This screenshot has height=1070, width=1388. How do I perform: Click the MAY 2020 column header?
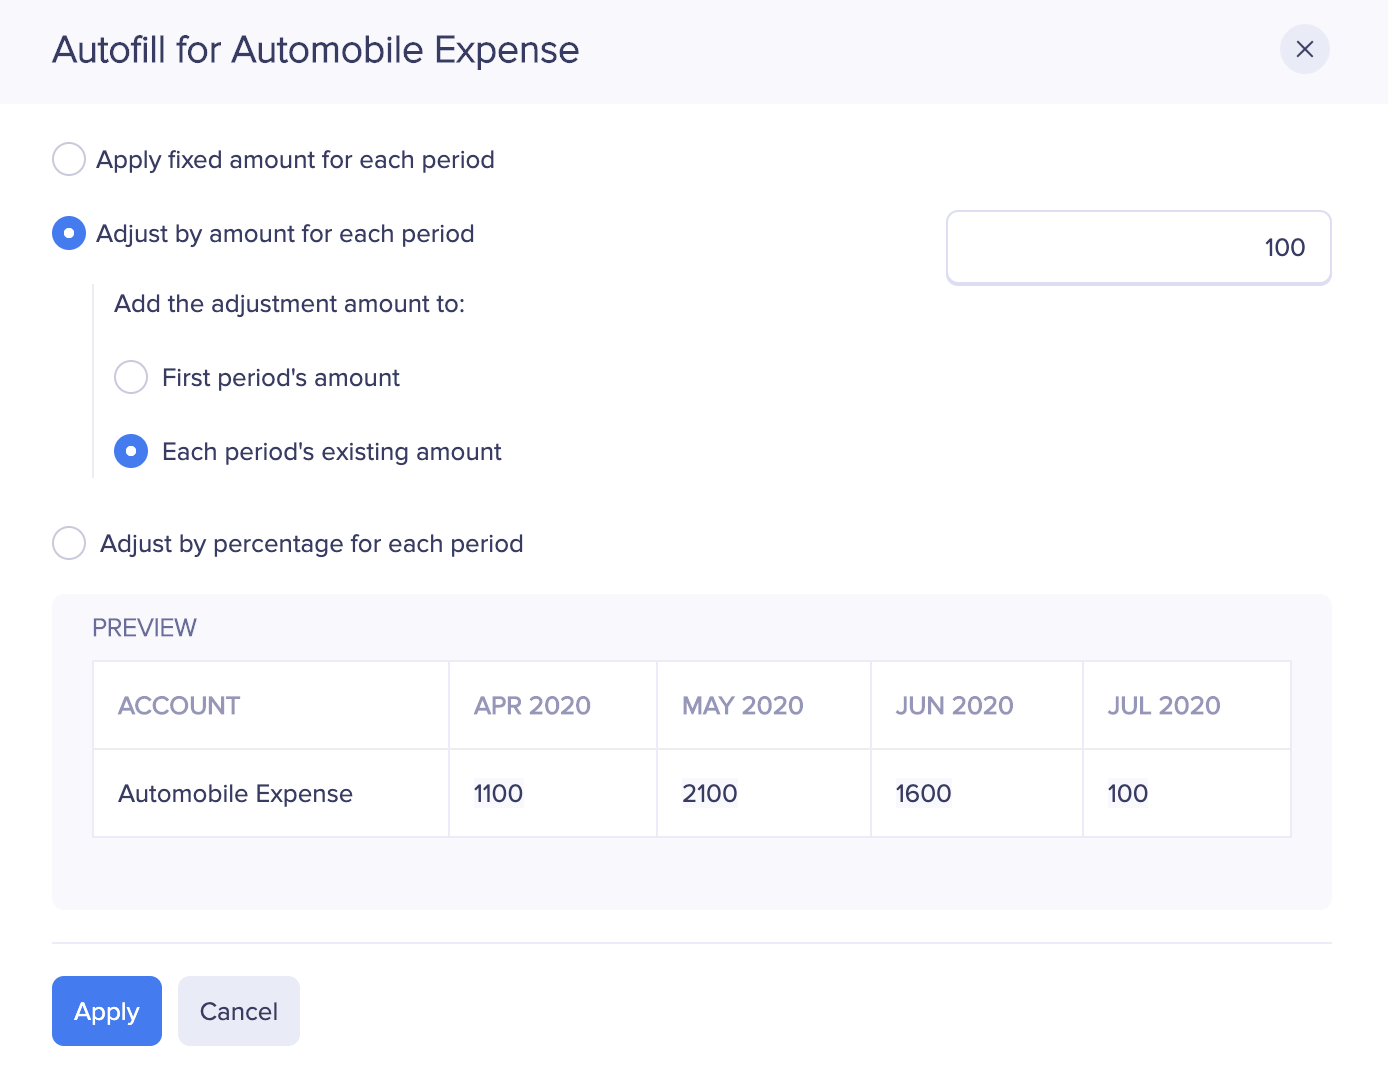click(742, 705)
